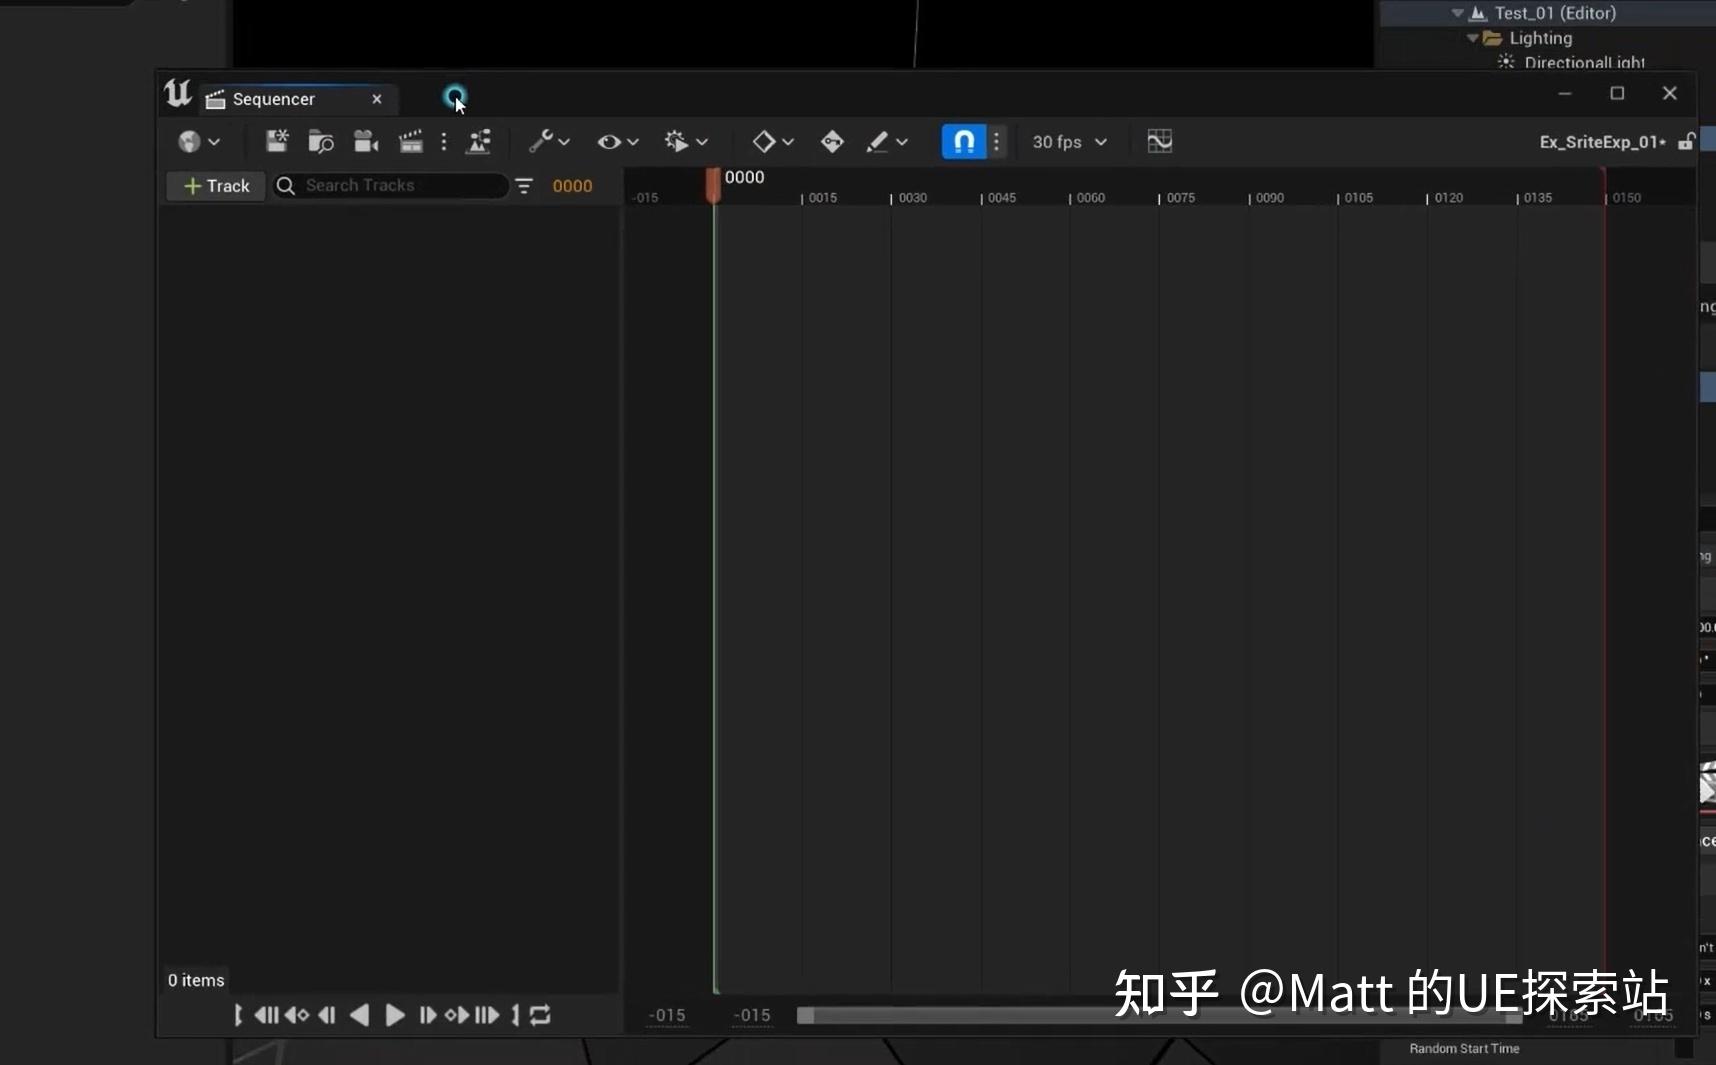The height and width of the screenshot is (1065, 1716).
Task: Click the Search Tracks field
Action: click(x=391, y=186)
